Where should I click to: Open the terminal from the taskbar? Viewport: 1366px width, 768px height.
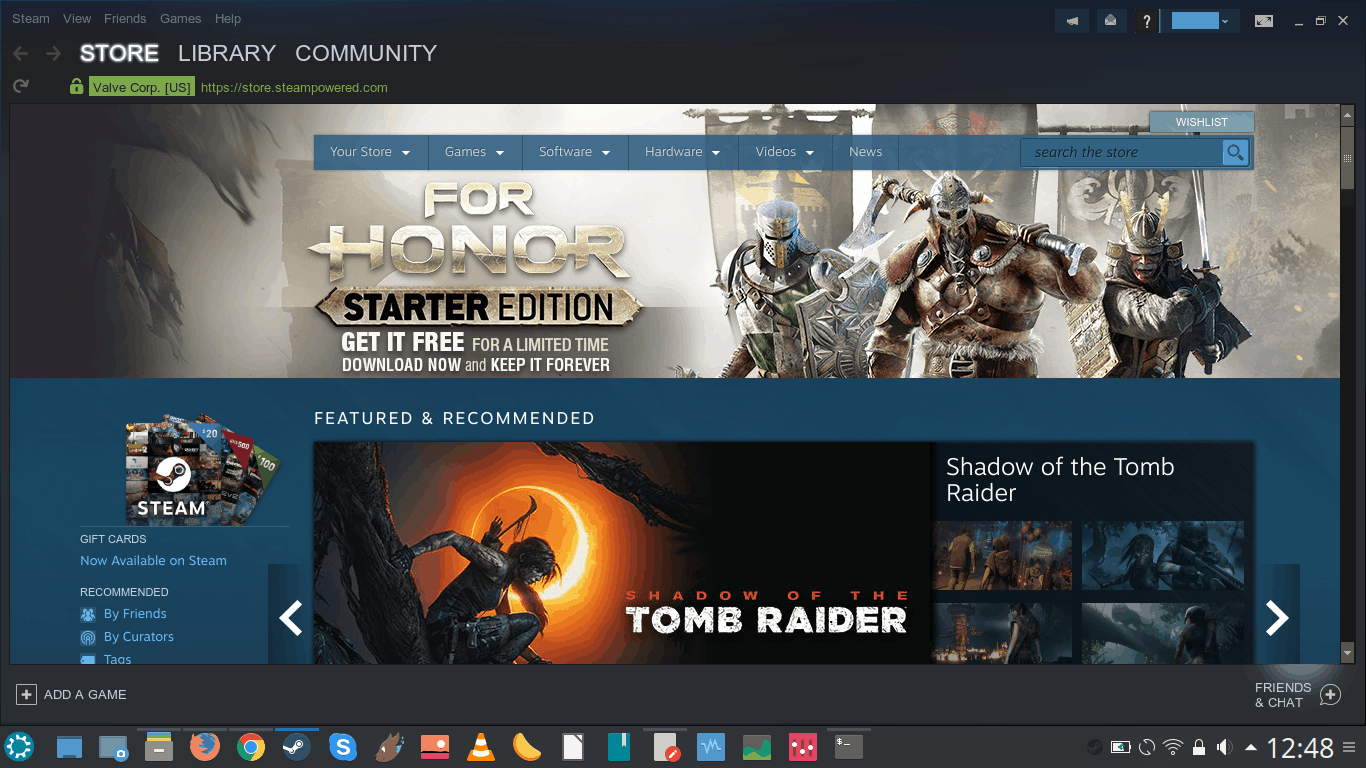coord(849,746)
